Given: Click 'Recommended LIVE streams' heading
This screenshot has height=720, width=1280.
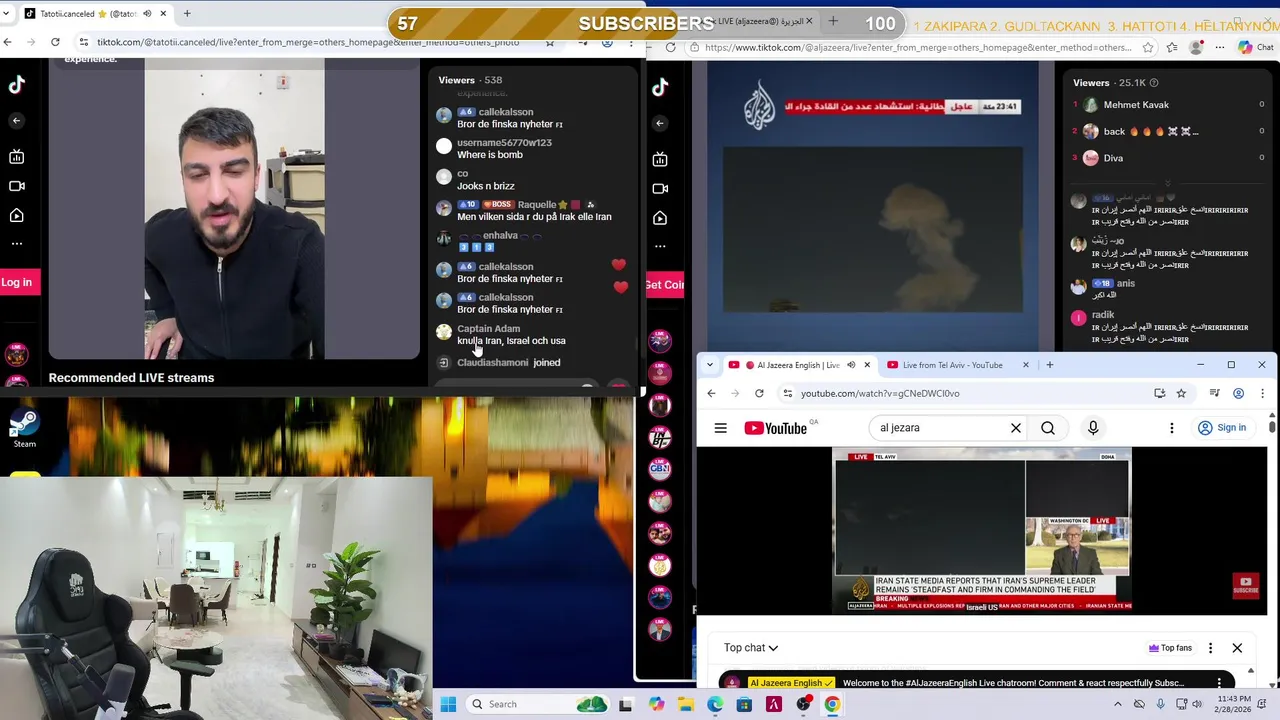Looking at the screenshot, I should click(x=131, y=378).
